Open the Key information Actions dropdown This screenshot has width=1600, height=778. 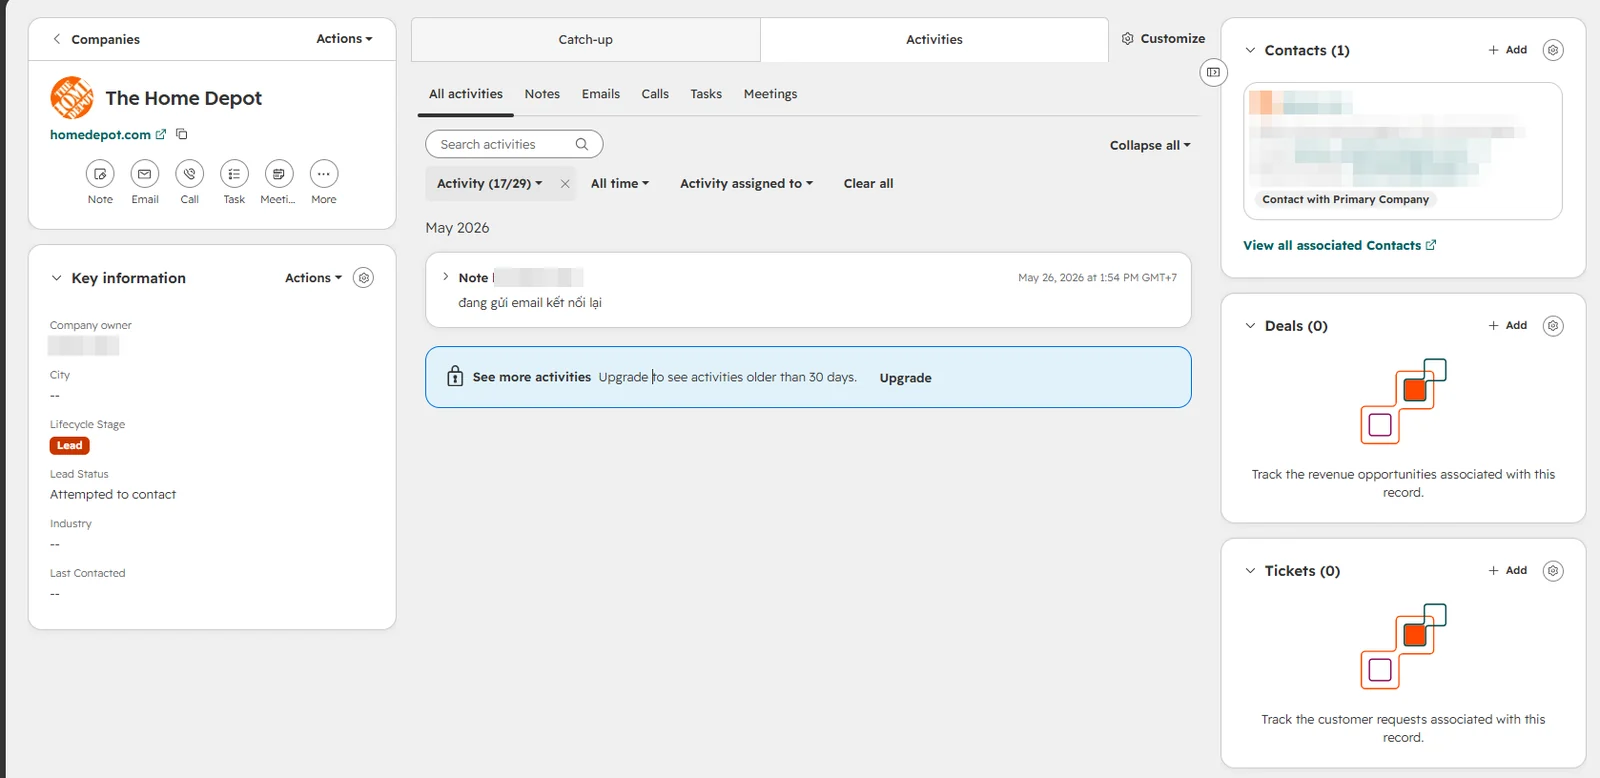[x=313, y=278]
